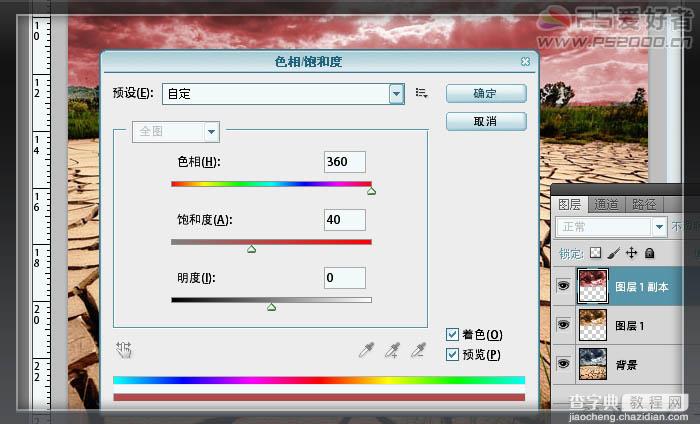This screenshot has height=424, width=700.
Task: Select the subtract-from-sample eyedropper
Action: click(418, 350)
